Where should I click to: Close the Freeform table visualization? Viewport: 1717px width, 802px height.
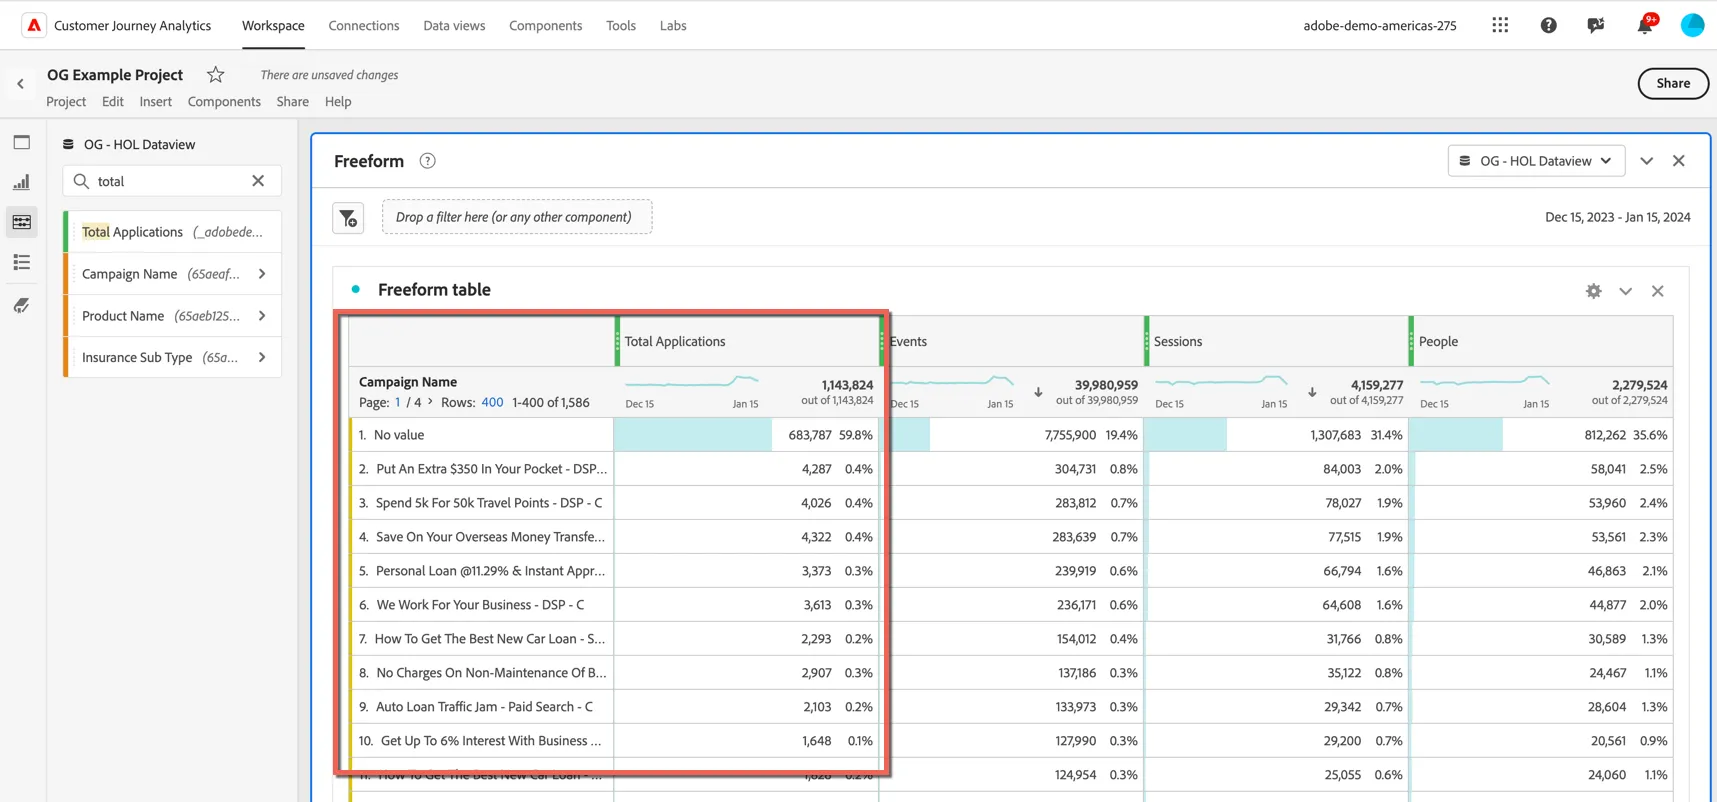pos(1658,291)
